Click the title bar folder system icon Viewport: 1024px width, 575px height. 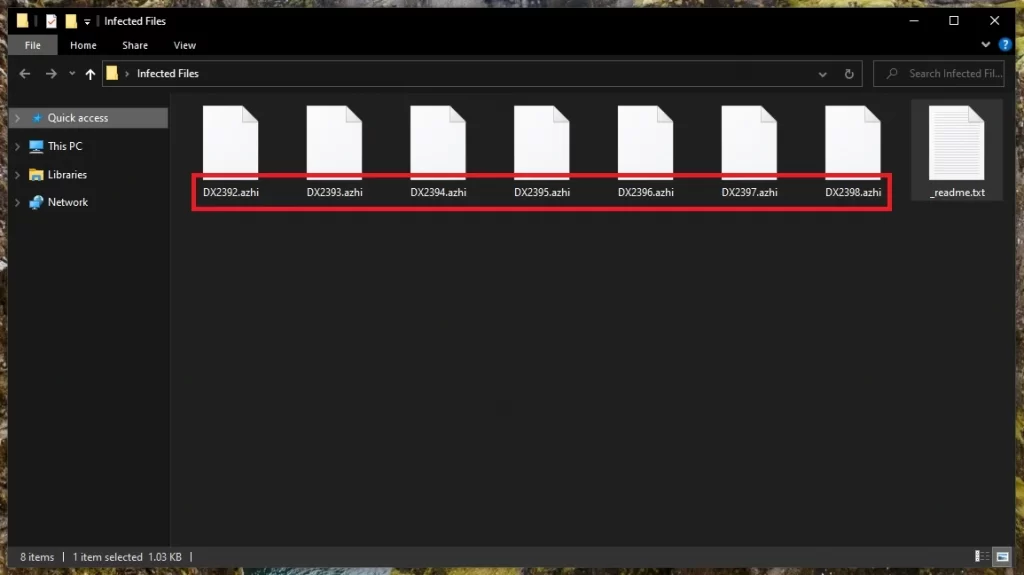[22, 21]
